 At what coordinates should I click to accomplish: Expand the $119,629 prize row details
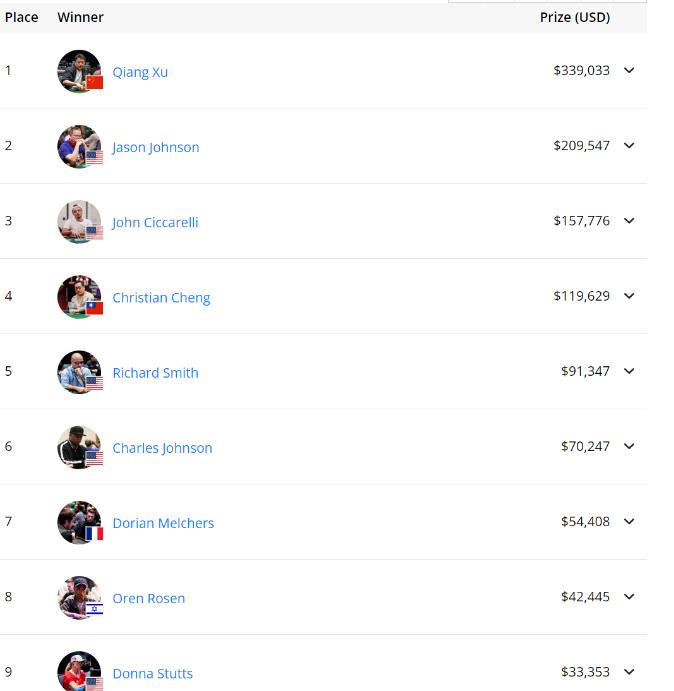(x=629, y=296)
